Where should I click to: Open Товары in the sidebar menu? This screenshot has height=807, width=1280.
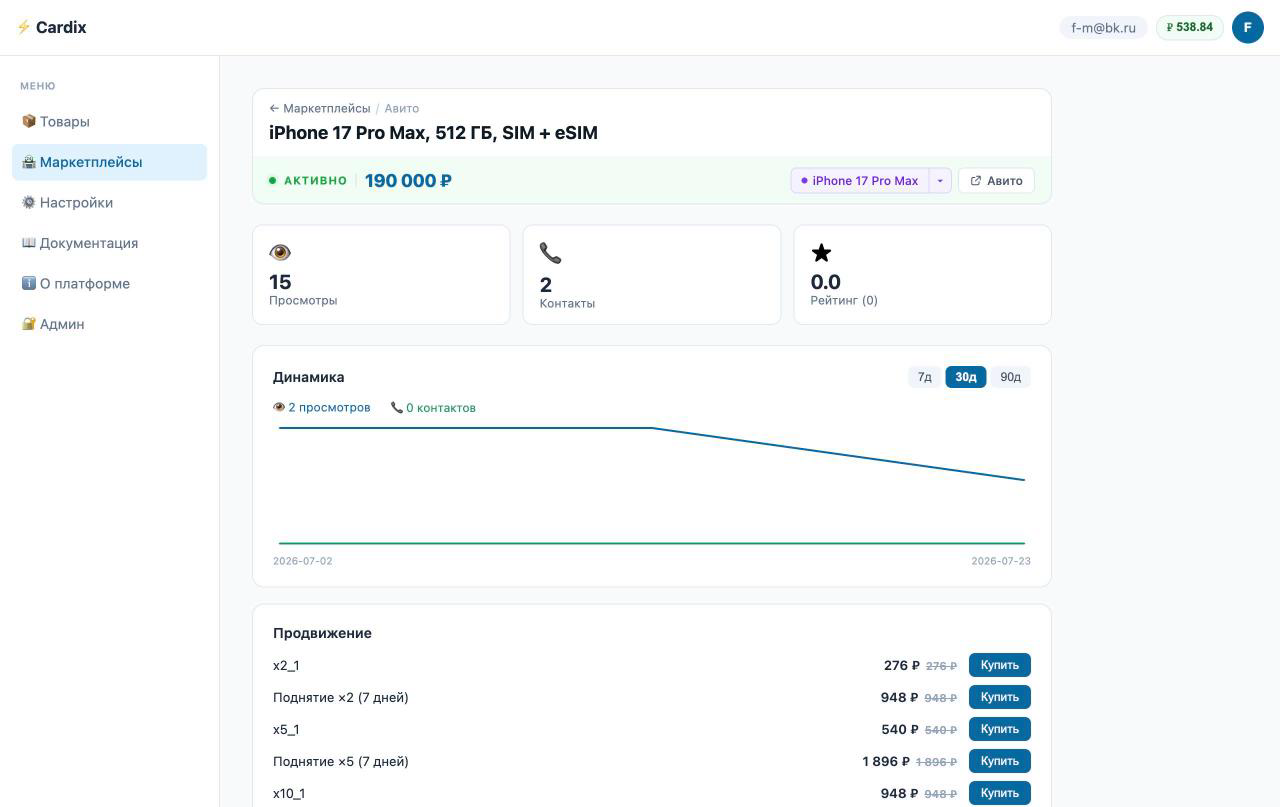pos(110,121)
